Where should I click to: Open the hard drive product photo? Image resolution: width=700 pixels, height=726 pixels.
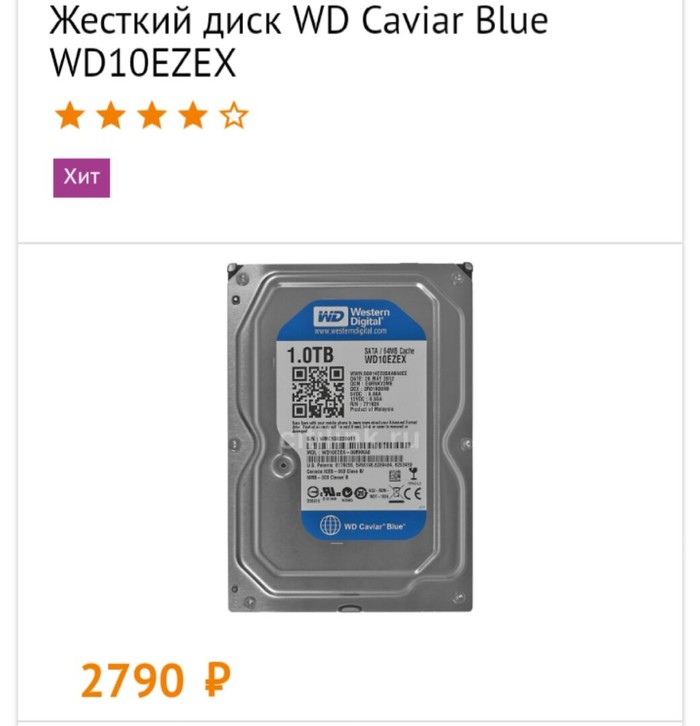point(350,437)
